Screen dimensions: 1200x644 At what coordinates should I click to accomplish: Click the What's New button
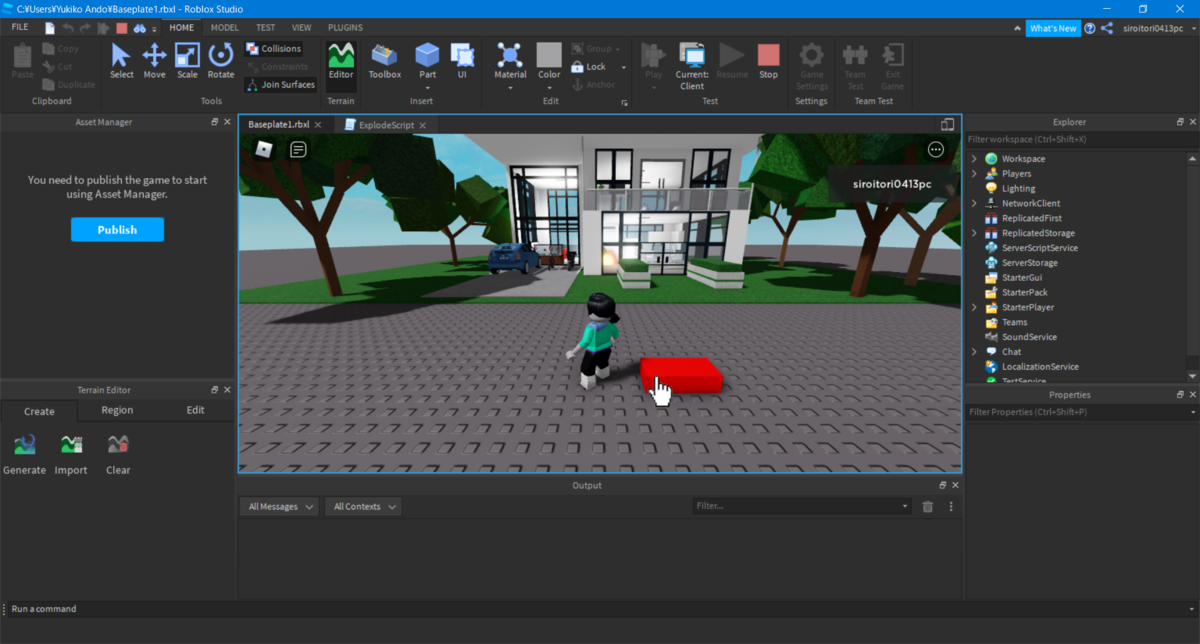coord(1053,28)
